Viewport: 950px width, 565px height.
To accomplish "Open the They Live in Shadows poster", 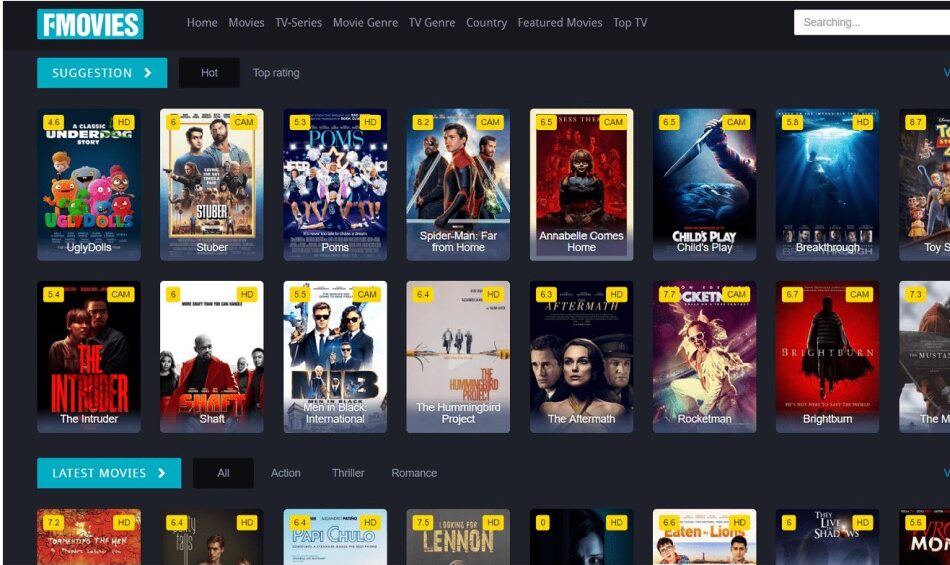I will 827,537.
